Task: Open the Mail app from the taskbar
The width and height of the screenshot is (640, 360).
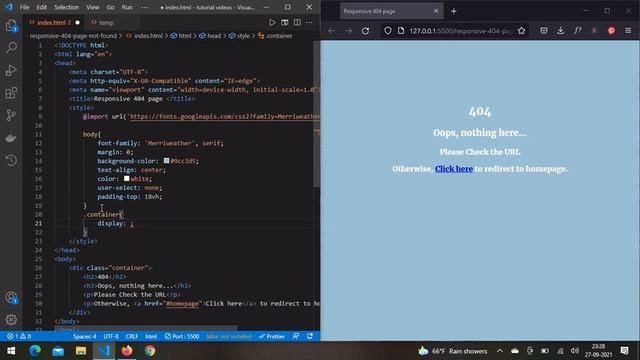Action: (58, 351)
